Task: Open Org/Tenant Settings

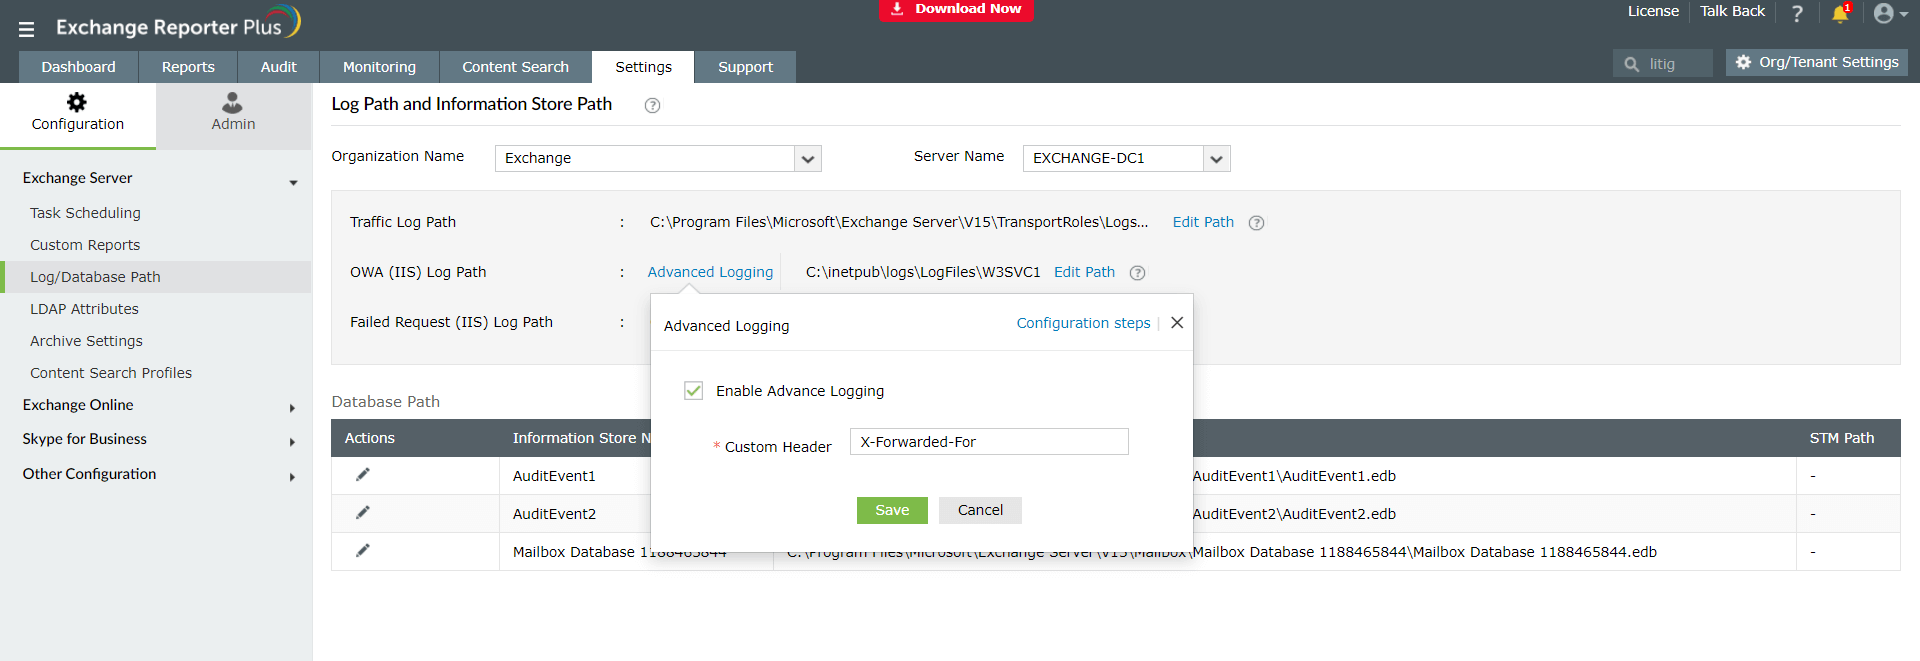Action: [1817, 62]
